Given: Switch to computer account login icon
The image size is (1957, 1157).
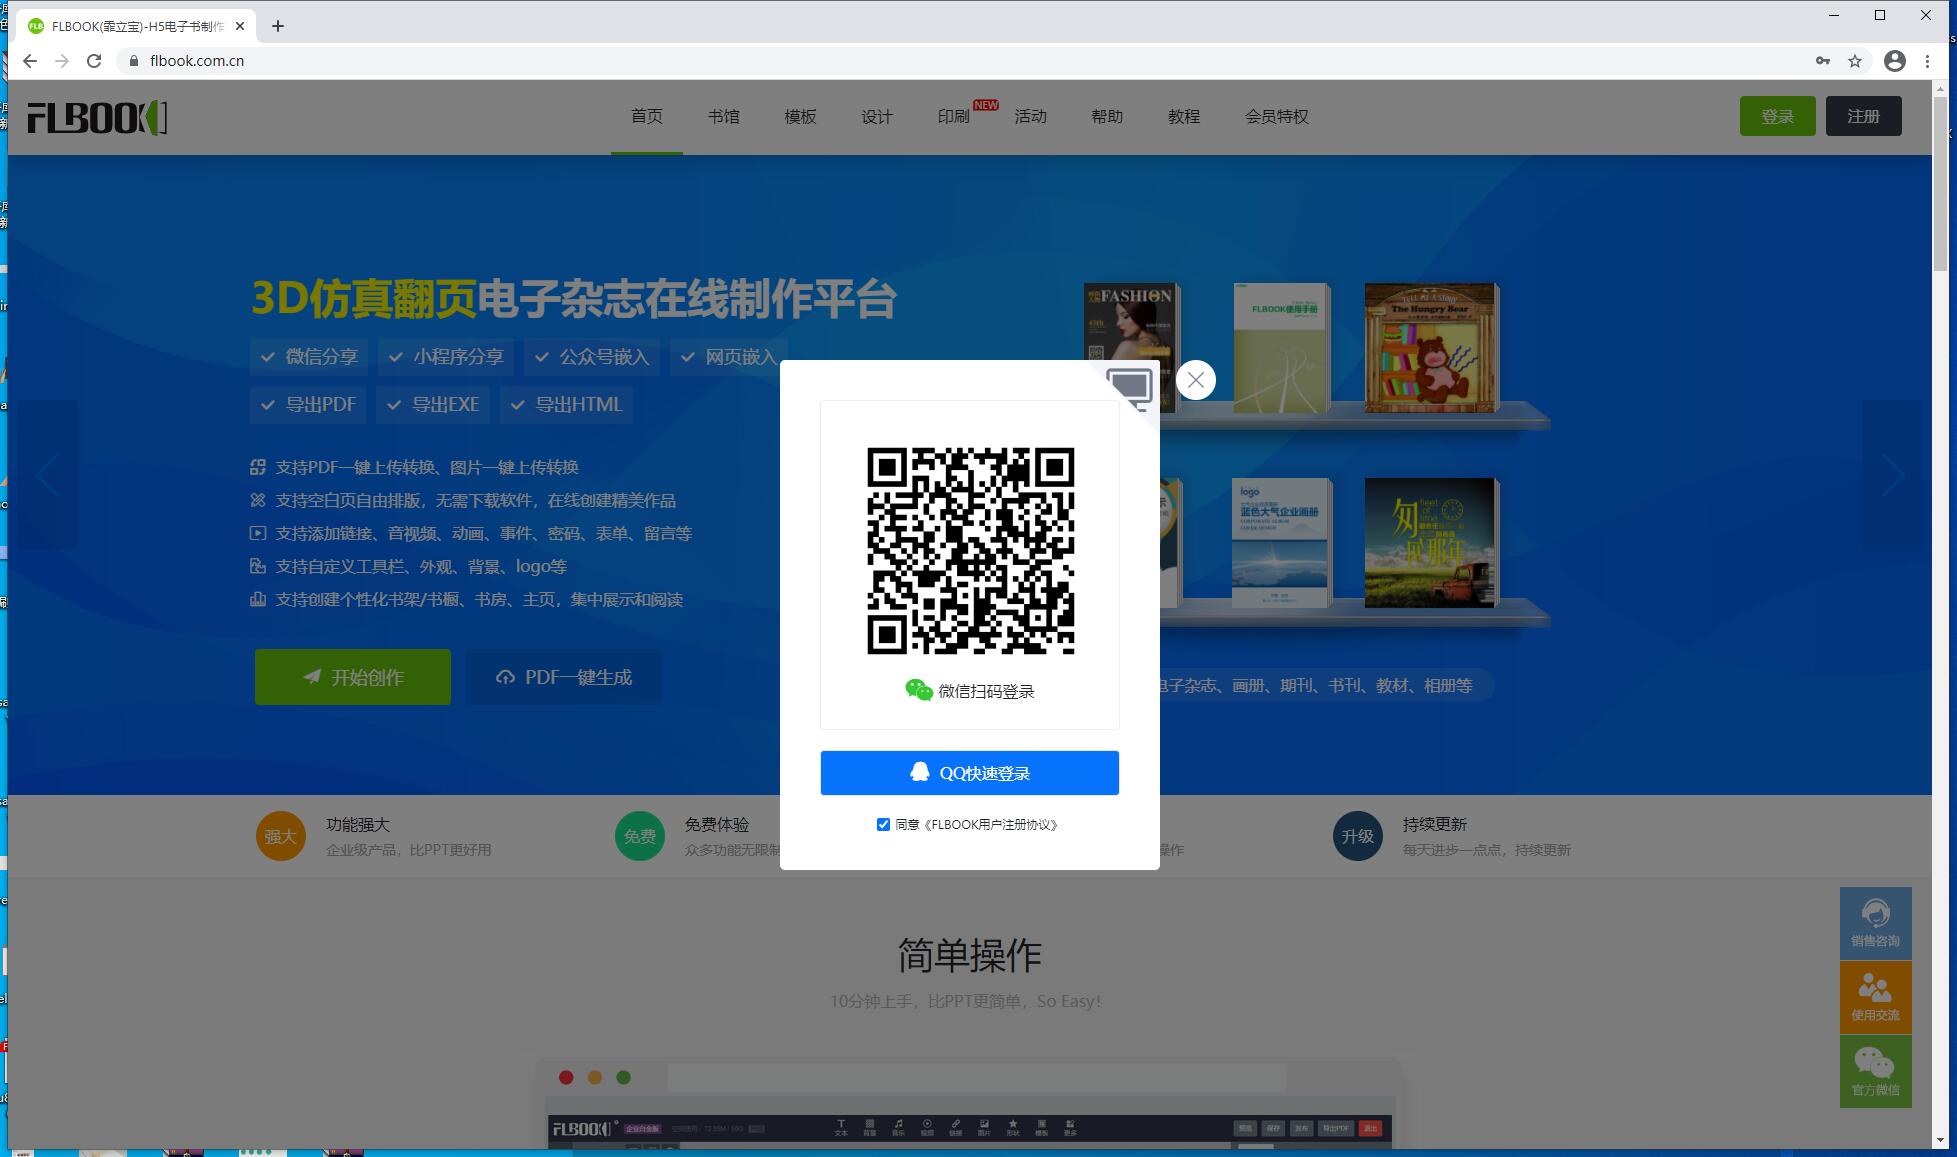Looking at the screenshot, I should click(1130, 388).
